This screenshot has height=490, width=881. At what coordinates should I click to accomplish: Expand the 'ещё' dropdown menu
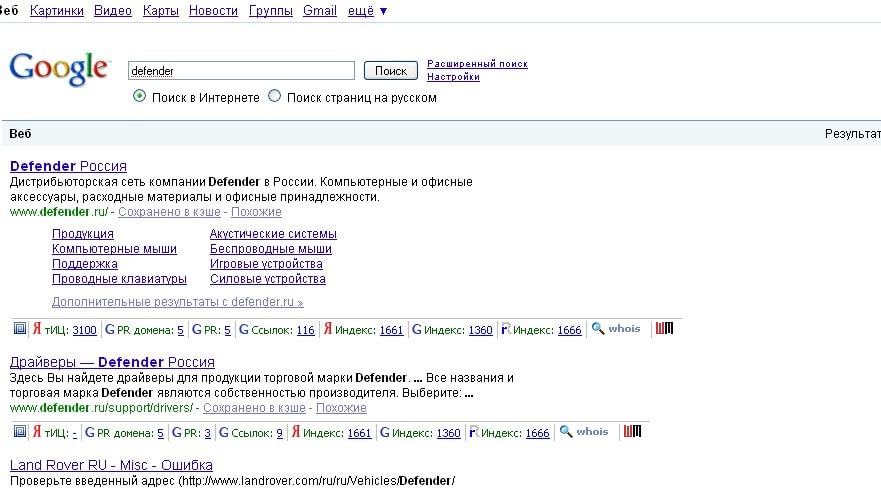tap(368, 11)
